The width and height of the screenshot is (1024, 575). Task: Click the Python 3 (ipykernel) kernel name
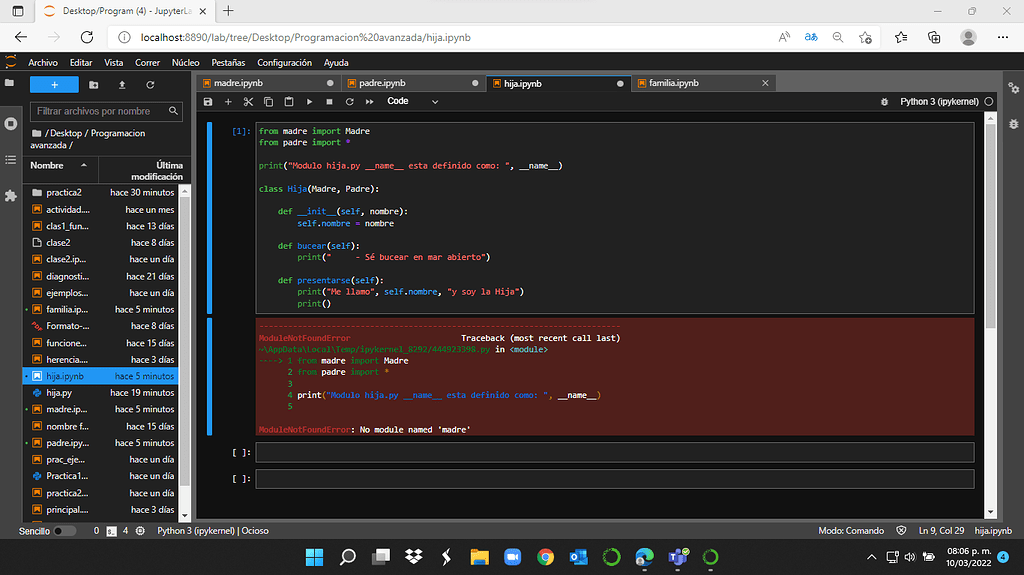[939, 102]
